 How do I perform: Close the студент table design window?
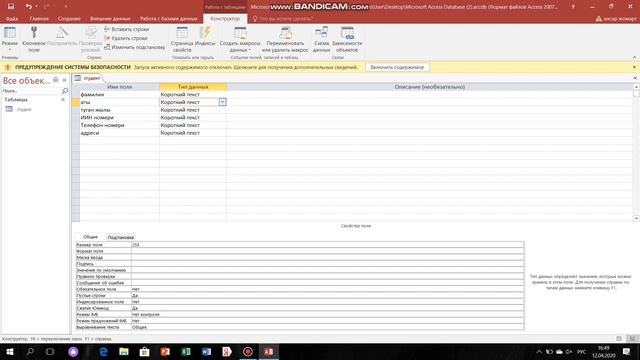coord(635,78)
